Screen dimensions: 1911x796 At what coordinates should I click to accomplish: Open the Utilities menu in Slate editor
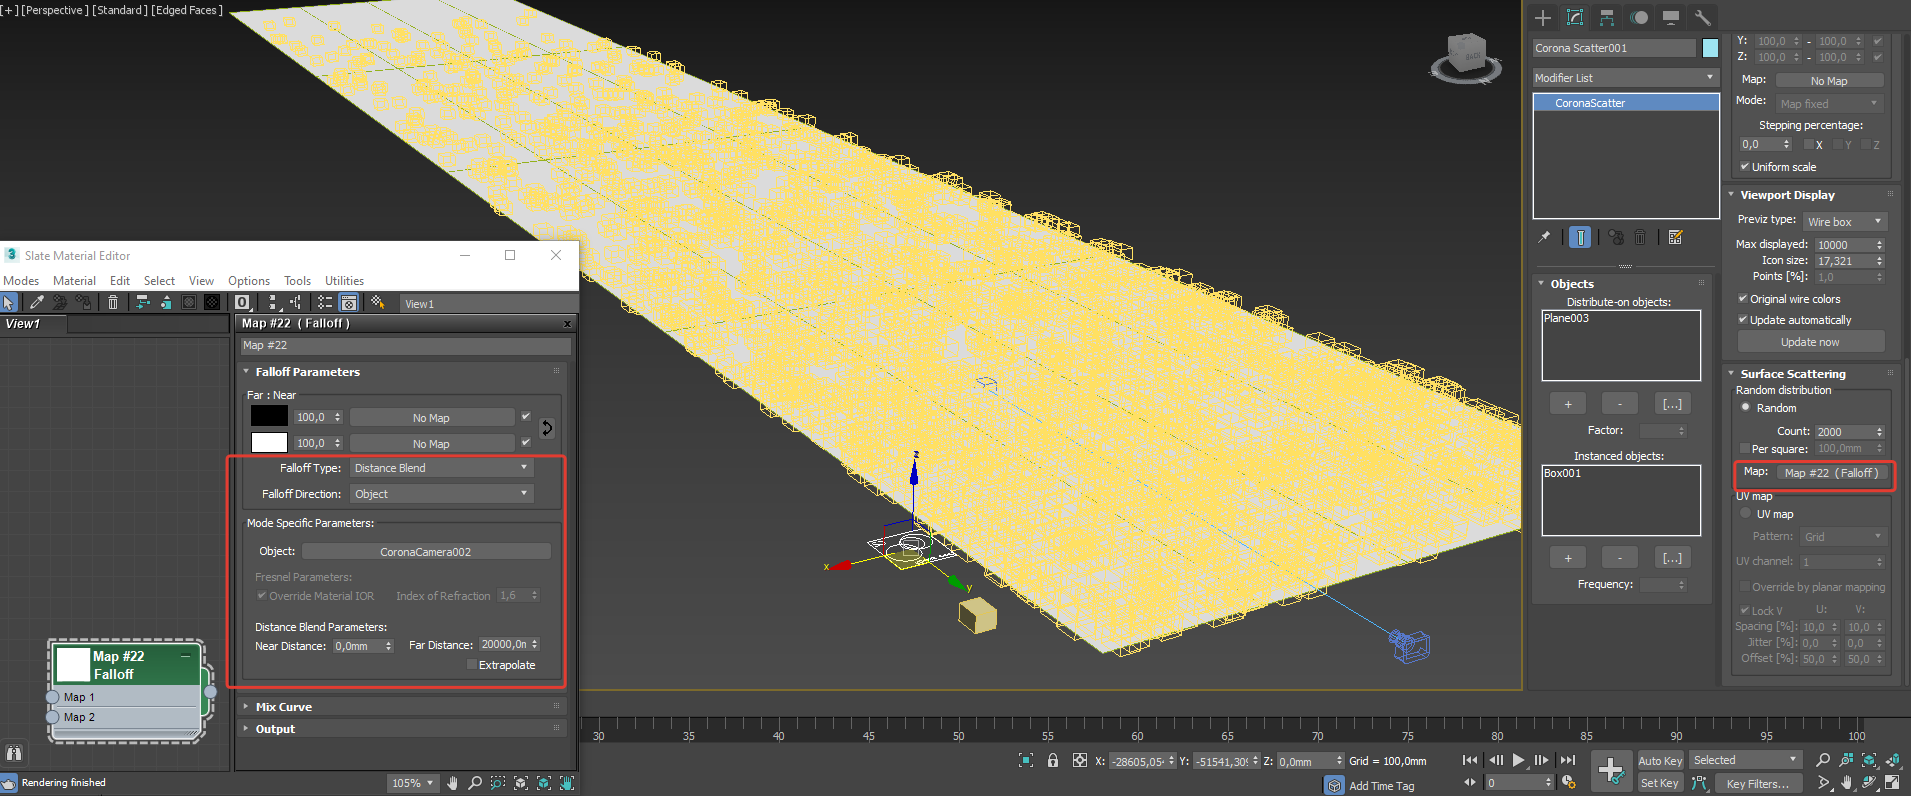tap(344, 281)
